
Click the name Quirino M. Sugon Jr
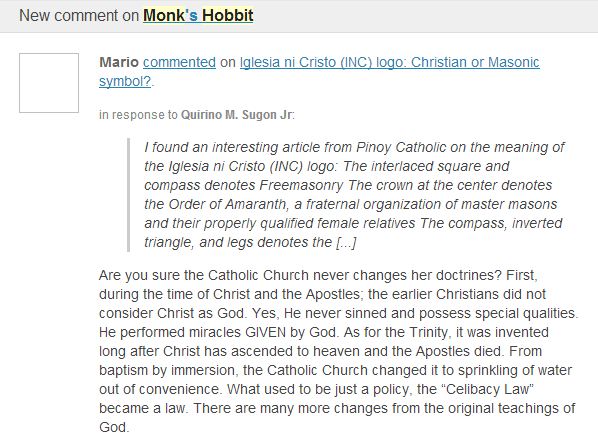pos(236,115)
